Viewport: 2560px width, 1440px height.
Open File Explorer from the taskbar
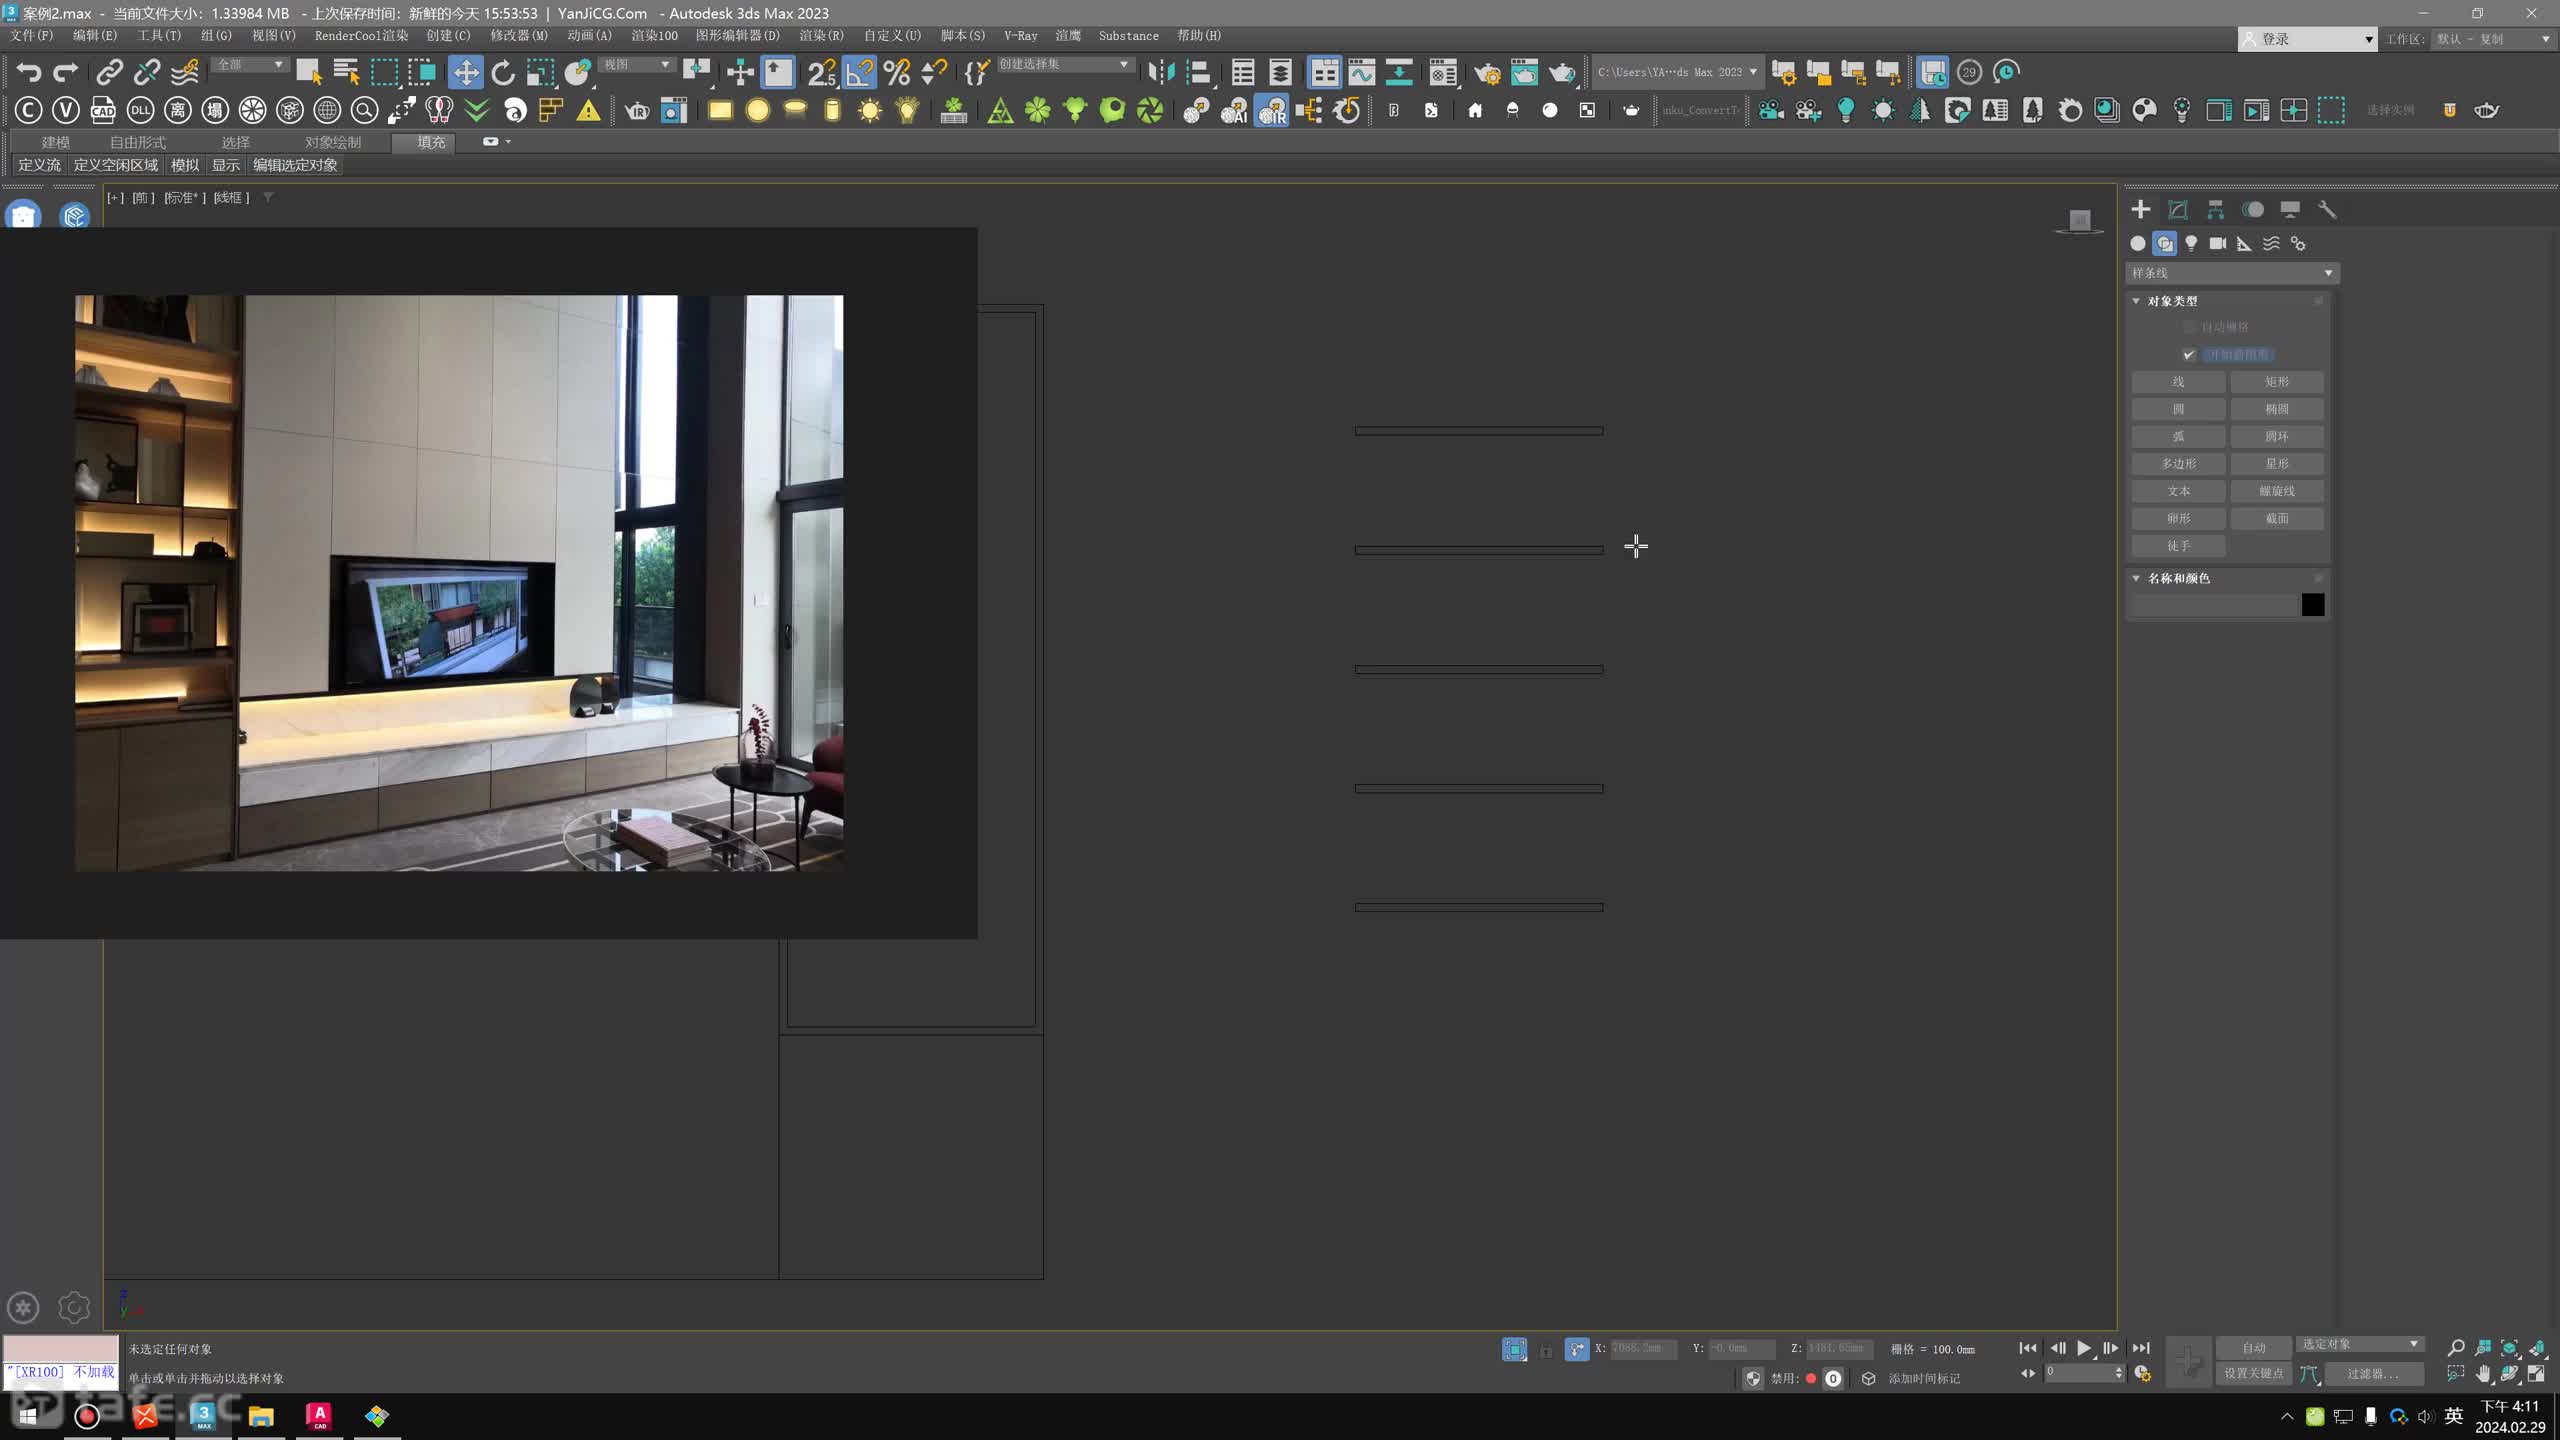(262, 1416)
